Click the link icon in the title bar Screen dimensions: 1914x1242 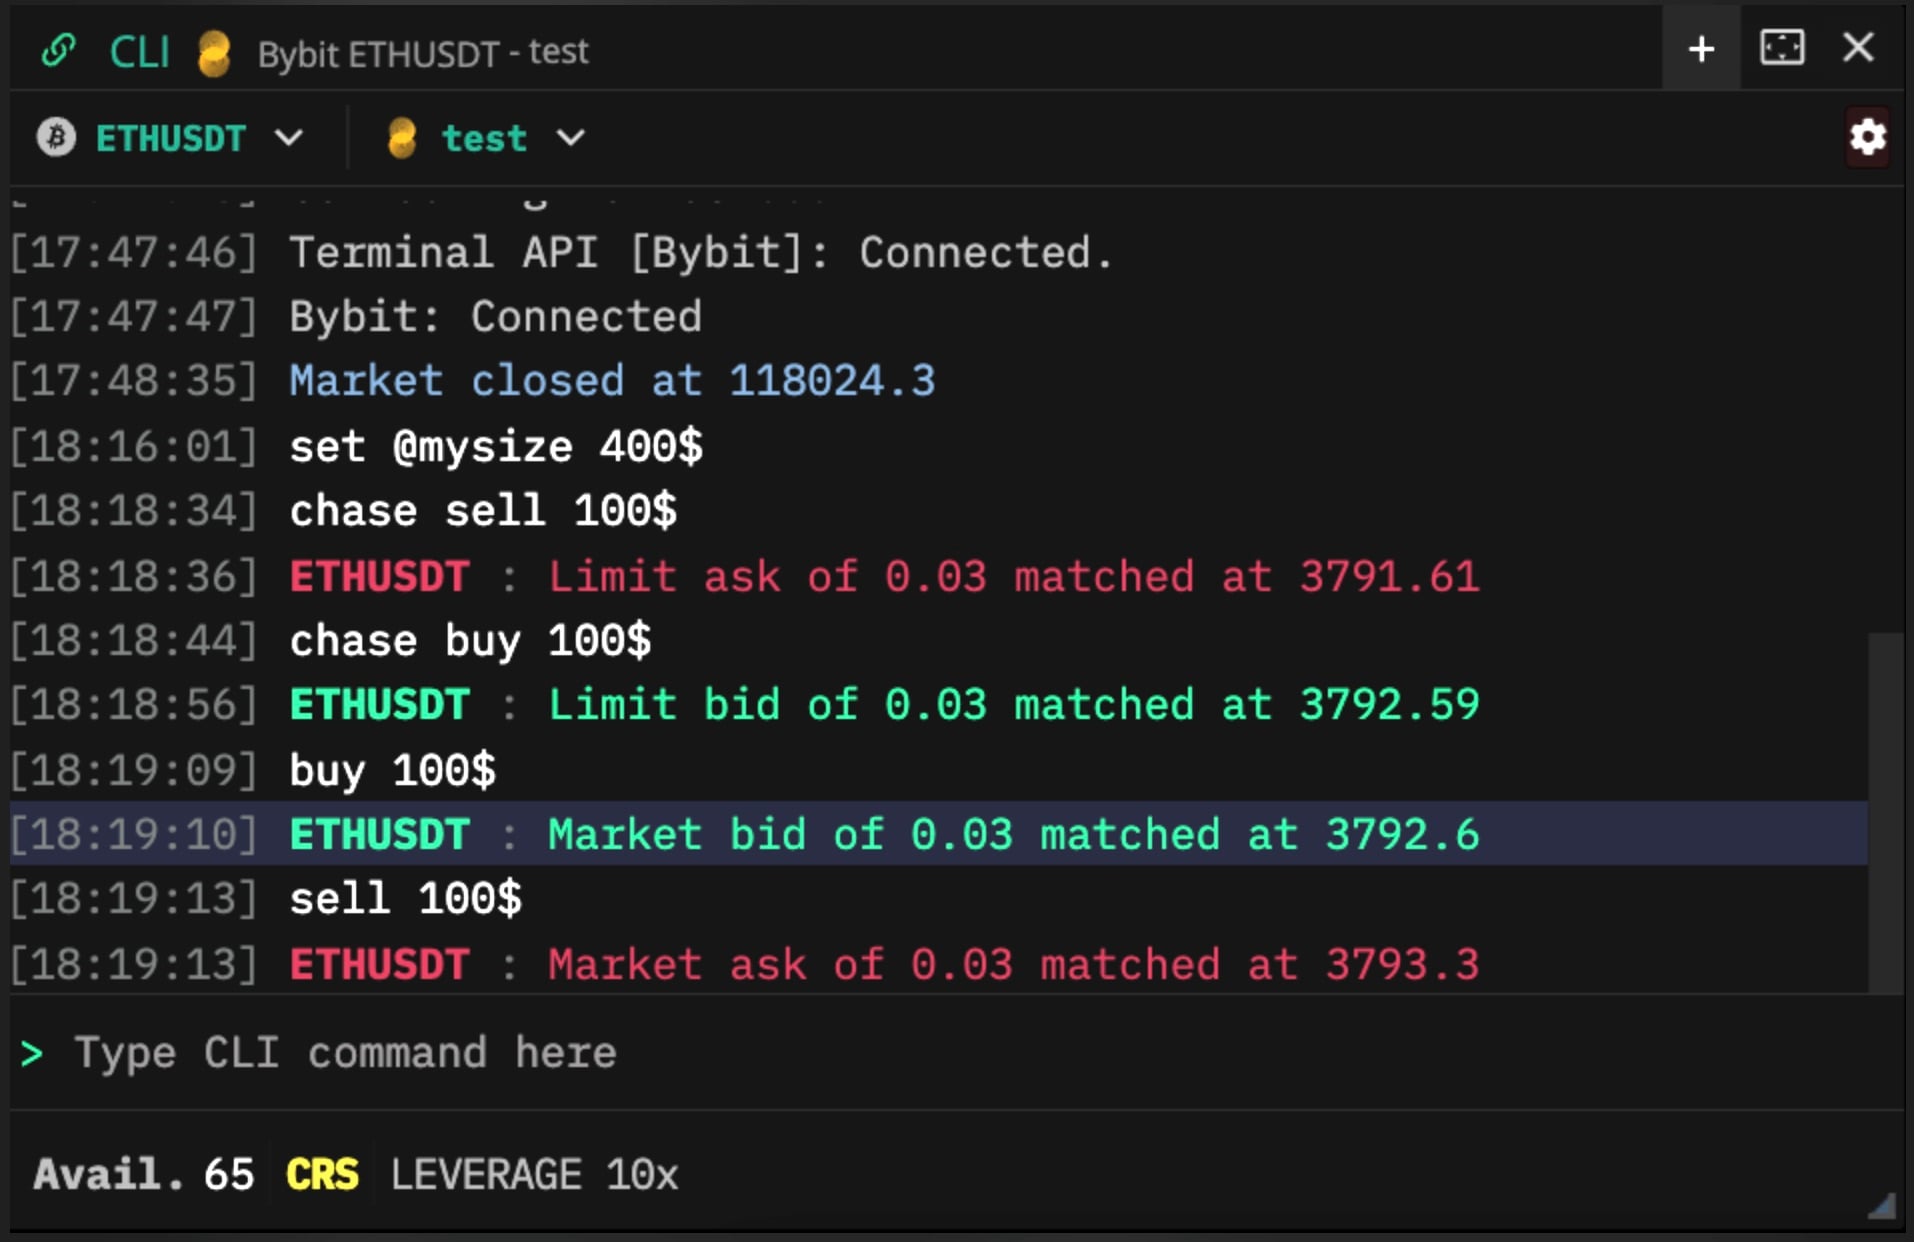click(x=60, y=49)
